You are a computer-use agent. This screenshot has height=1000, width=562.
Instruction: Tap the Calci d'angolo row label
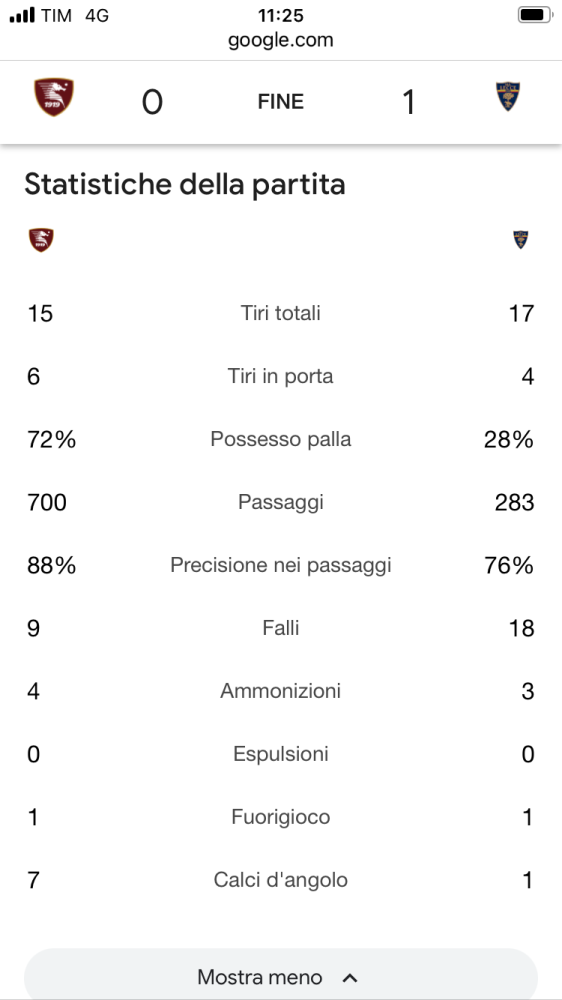coord(281,880)
